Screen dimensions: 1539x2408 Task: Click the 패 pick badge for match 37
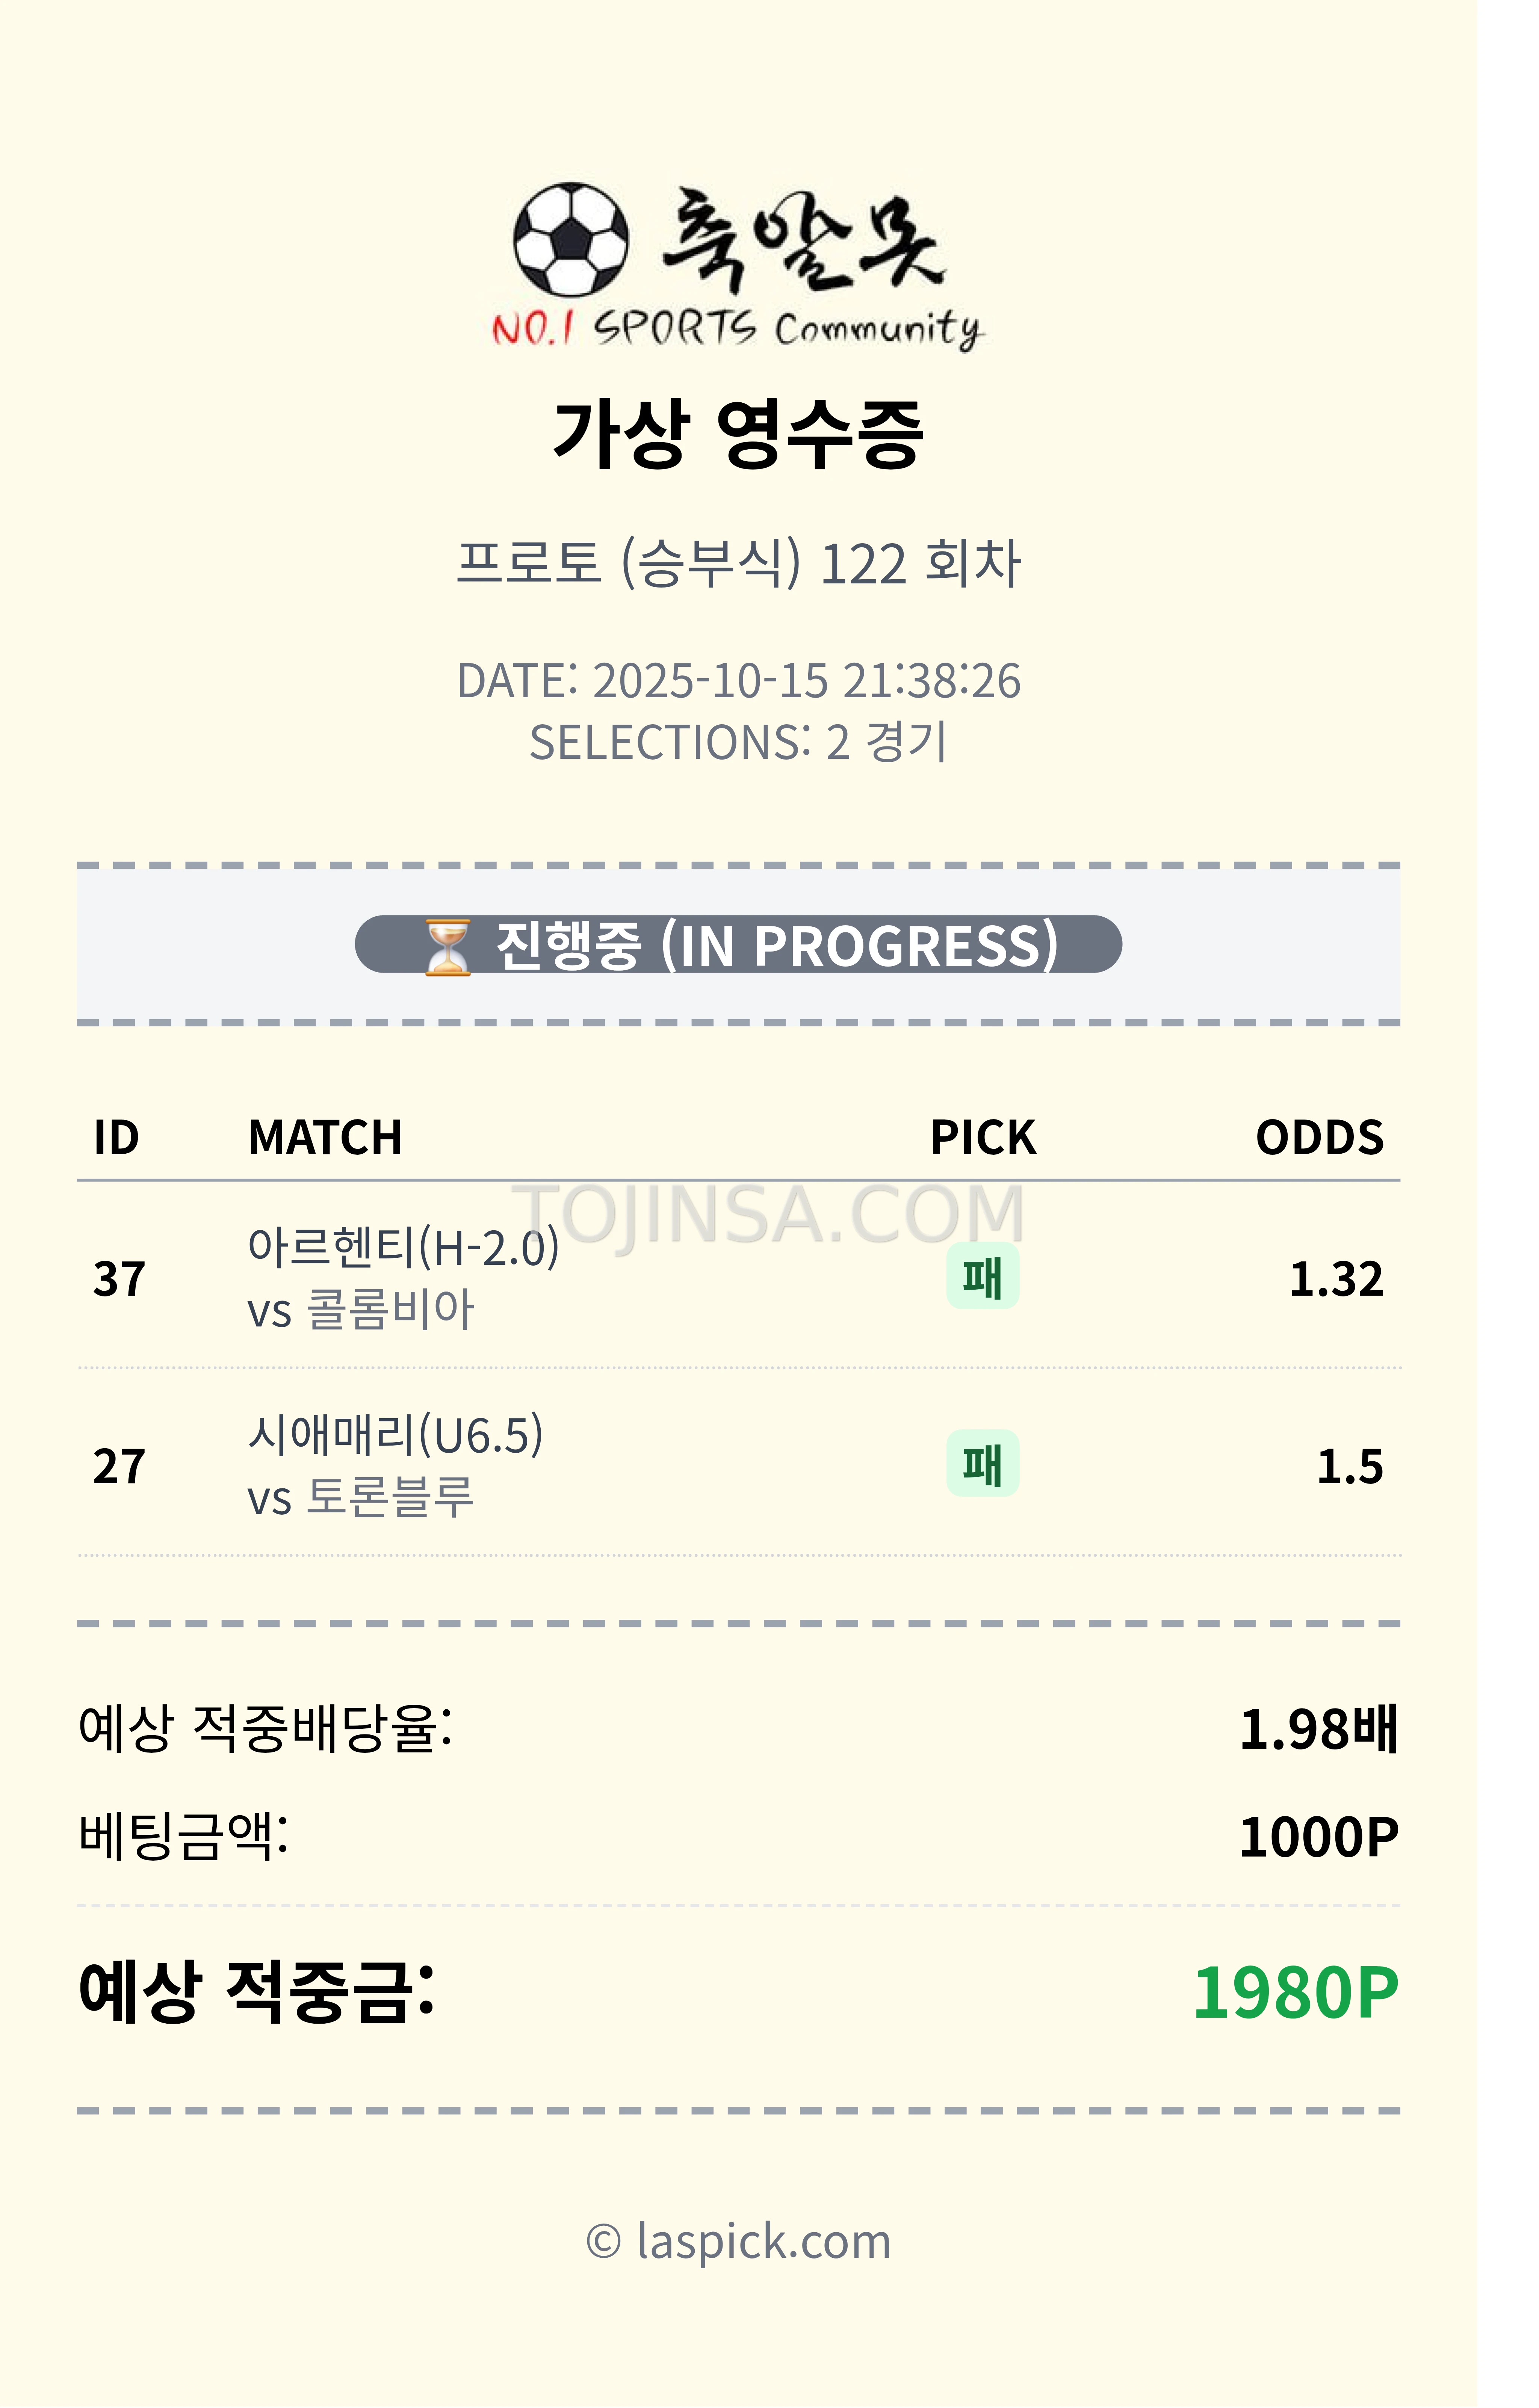[x=982, y=1277]
